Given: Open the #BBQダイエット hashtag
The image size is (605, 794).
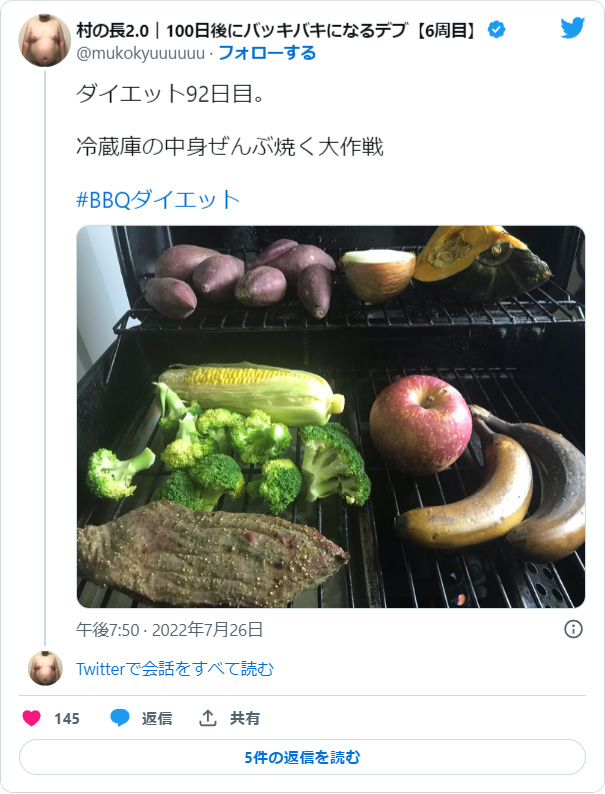Looking at the screenshot, I should pyautogui.click(x=158, y=198).
